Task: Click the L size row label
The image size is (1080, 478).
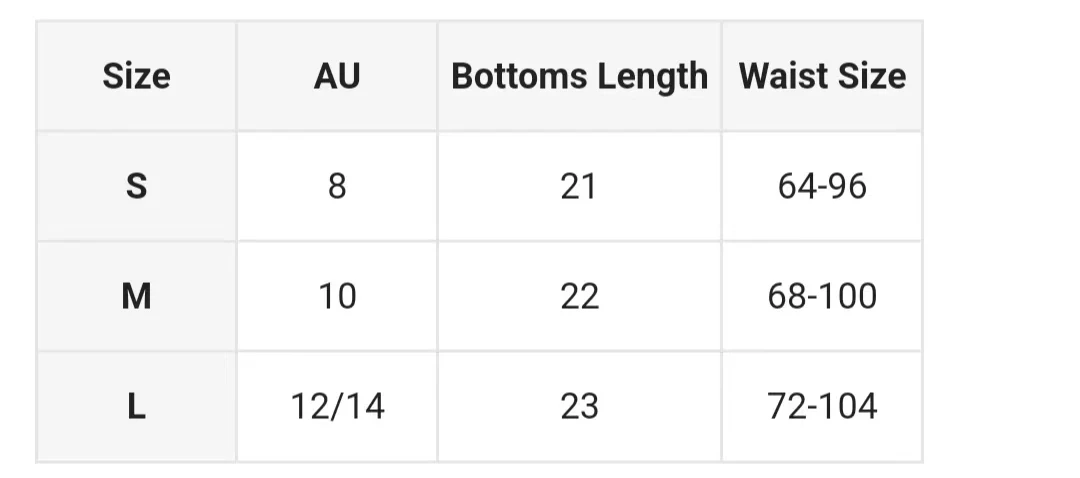Action: tap(136, 406)
